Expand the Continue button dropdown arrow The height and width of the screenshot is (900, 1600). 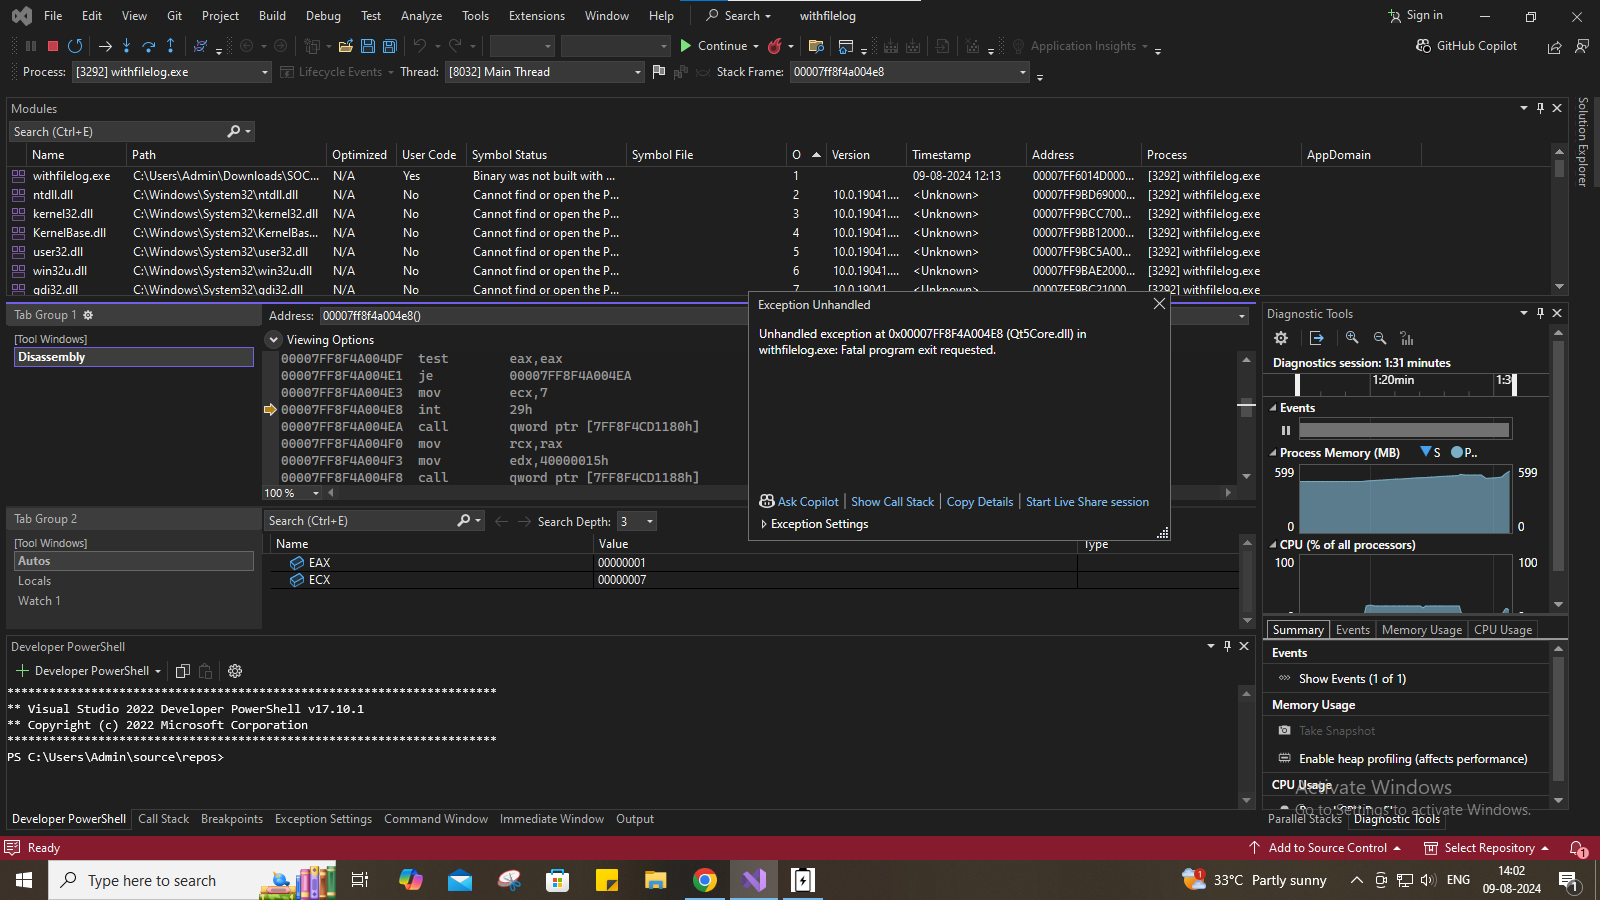click(756, 46)
